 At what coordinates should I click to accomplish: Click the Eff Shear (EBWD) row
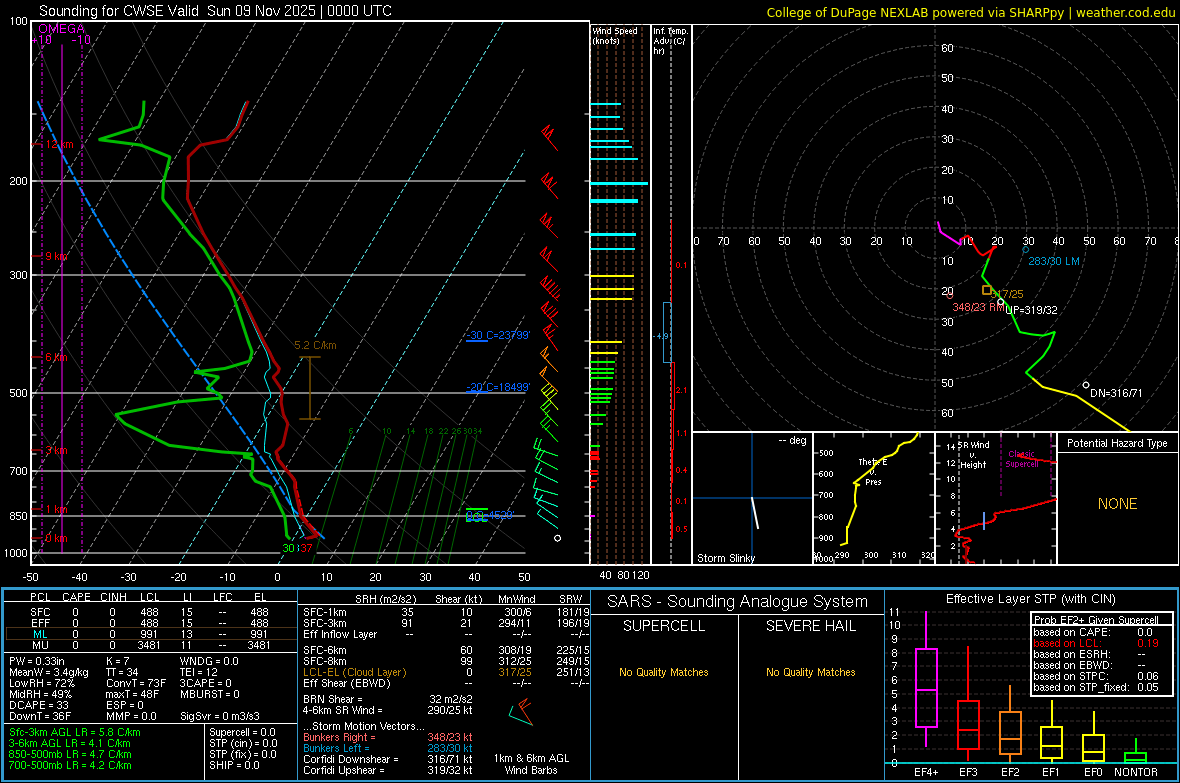pos(446,683)
